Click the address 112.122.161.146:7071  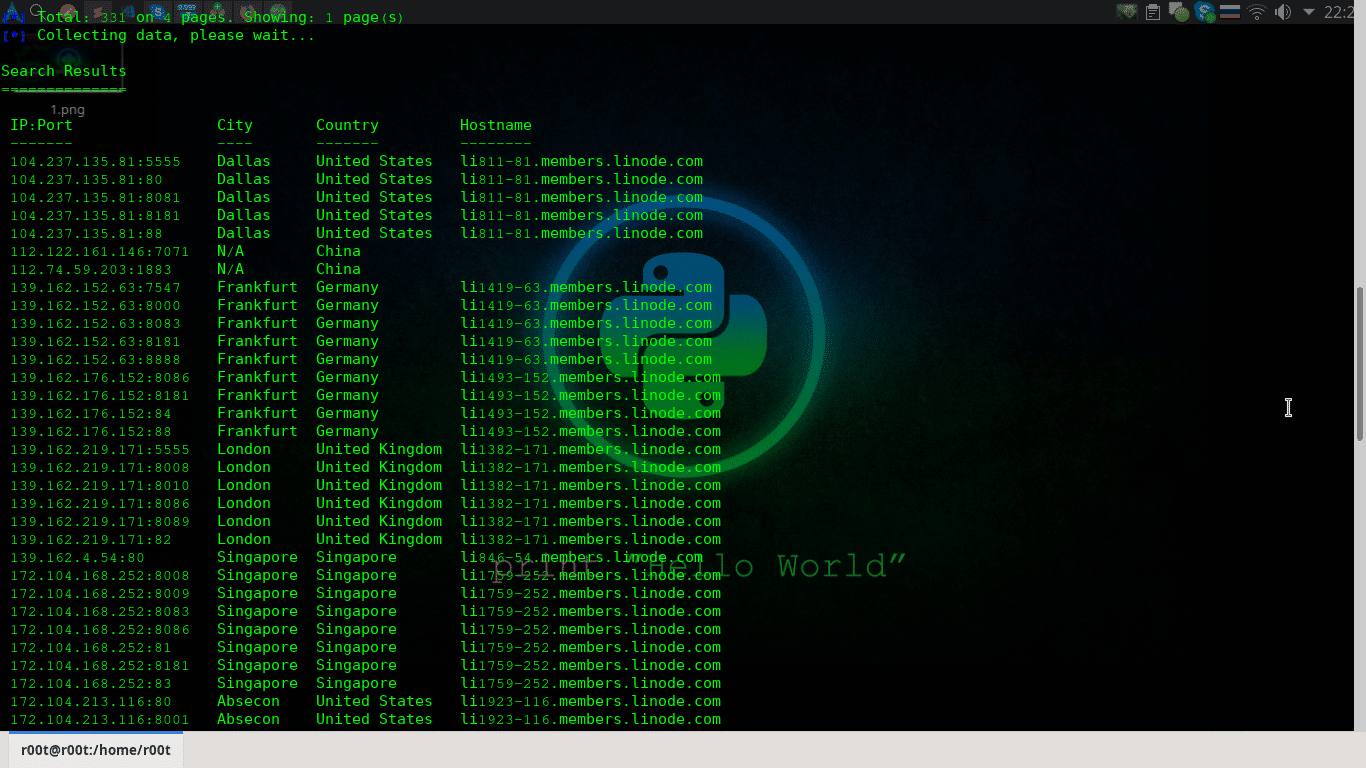pyautogui.click(x=100, y=251)
